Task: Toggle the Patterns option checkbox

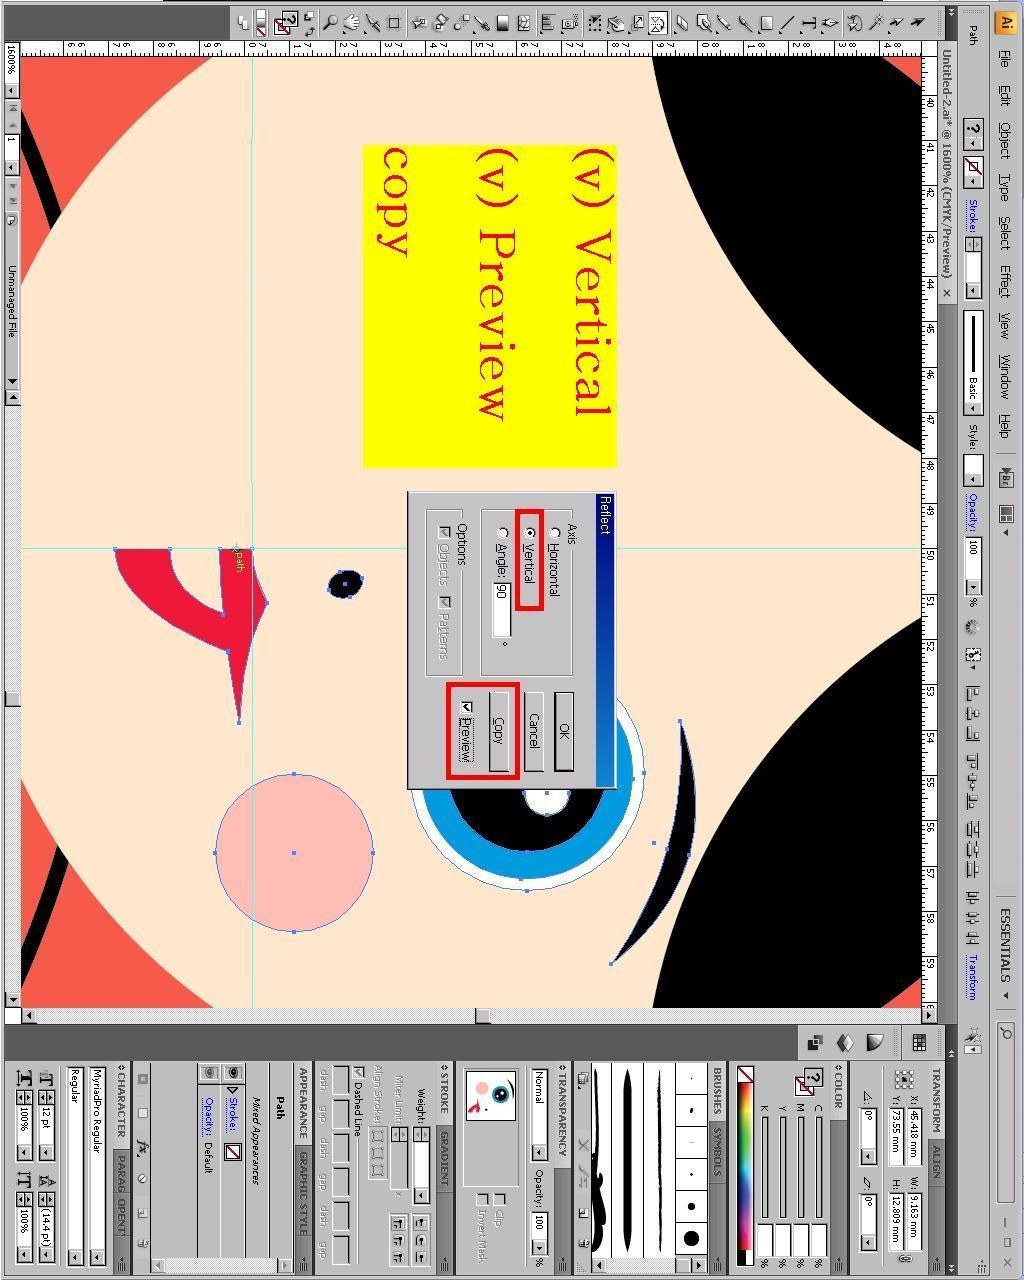Action: [445, 603]
